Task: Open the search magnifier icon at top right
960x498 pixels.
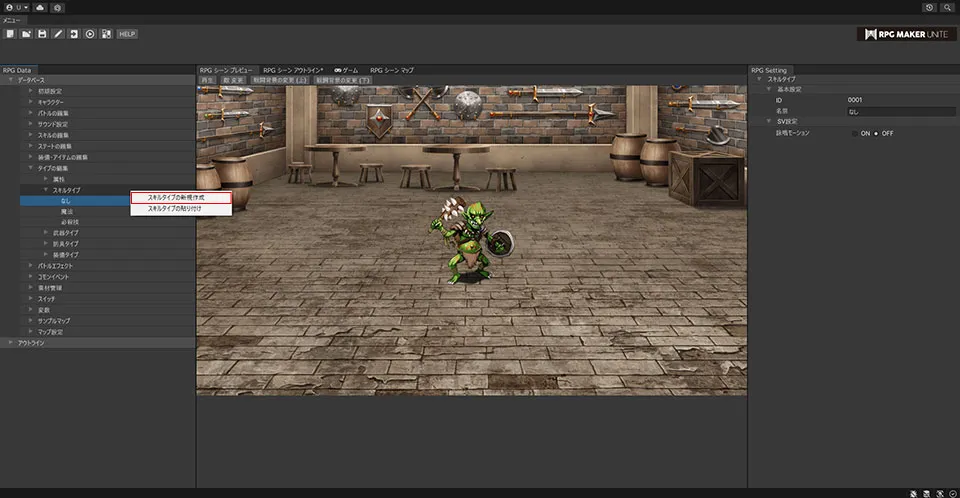Action: 947,7
